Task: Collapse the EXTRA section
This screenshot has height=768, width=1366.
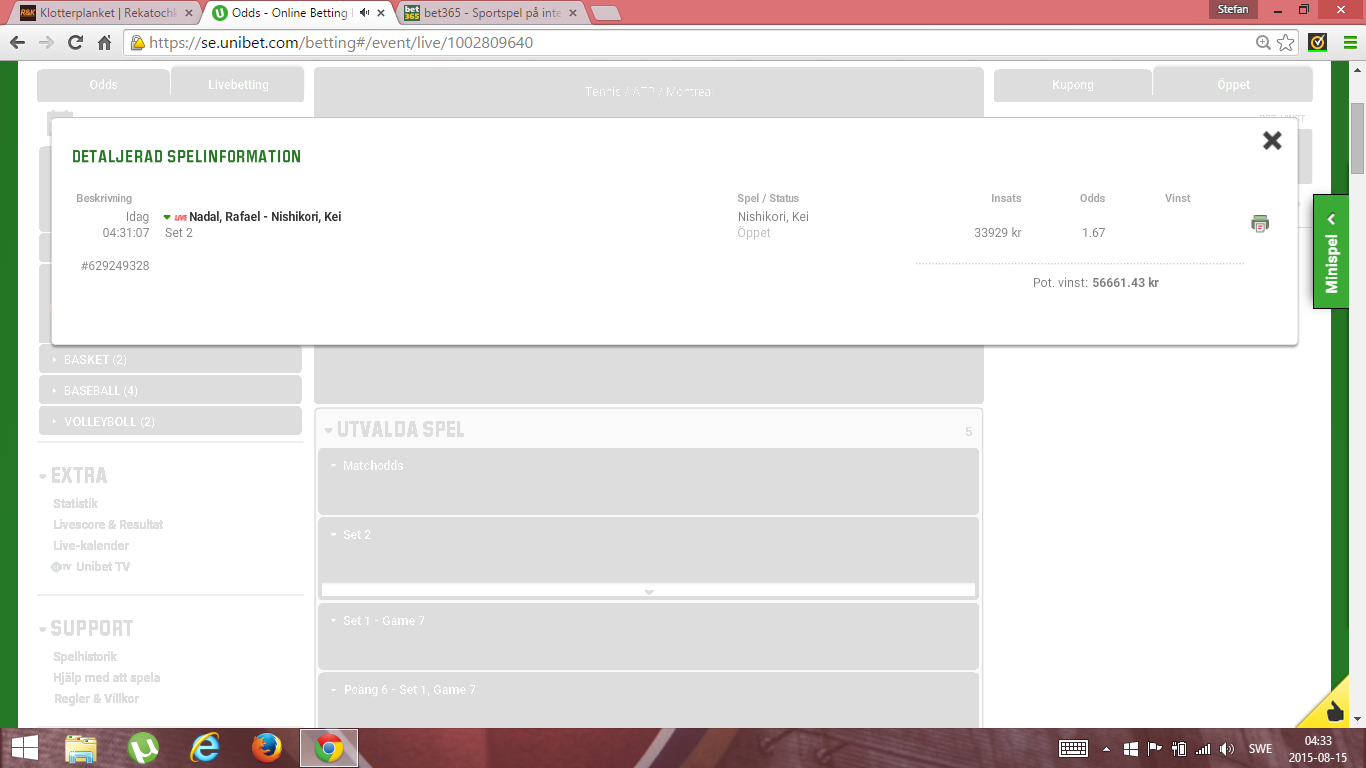Action: click(x=73, y=476)
